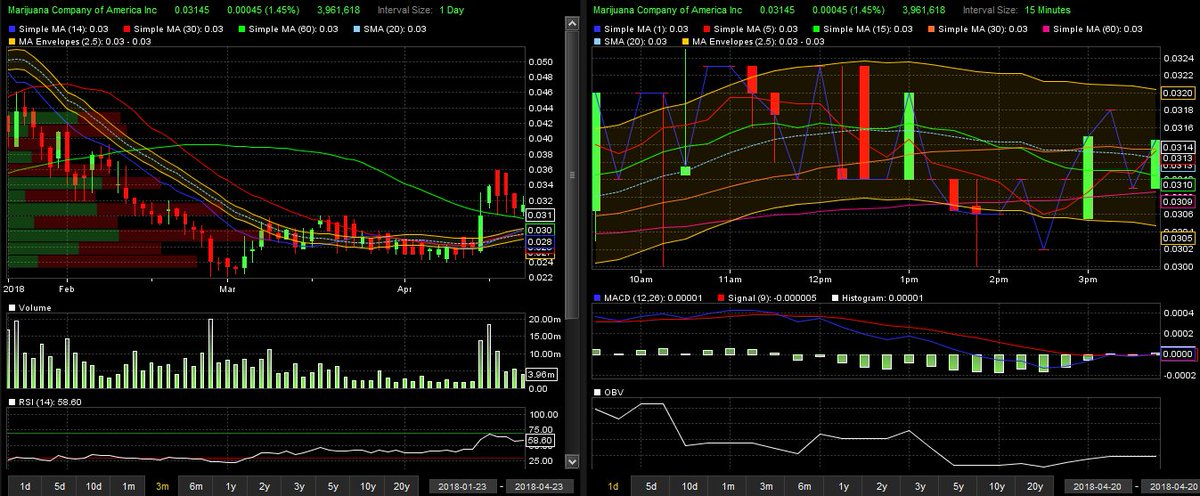Click the red Simple MA (5) swatch
1200x496 pixels.
(706, 29)
